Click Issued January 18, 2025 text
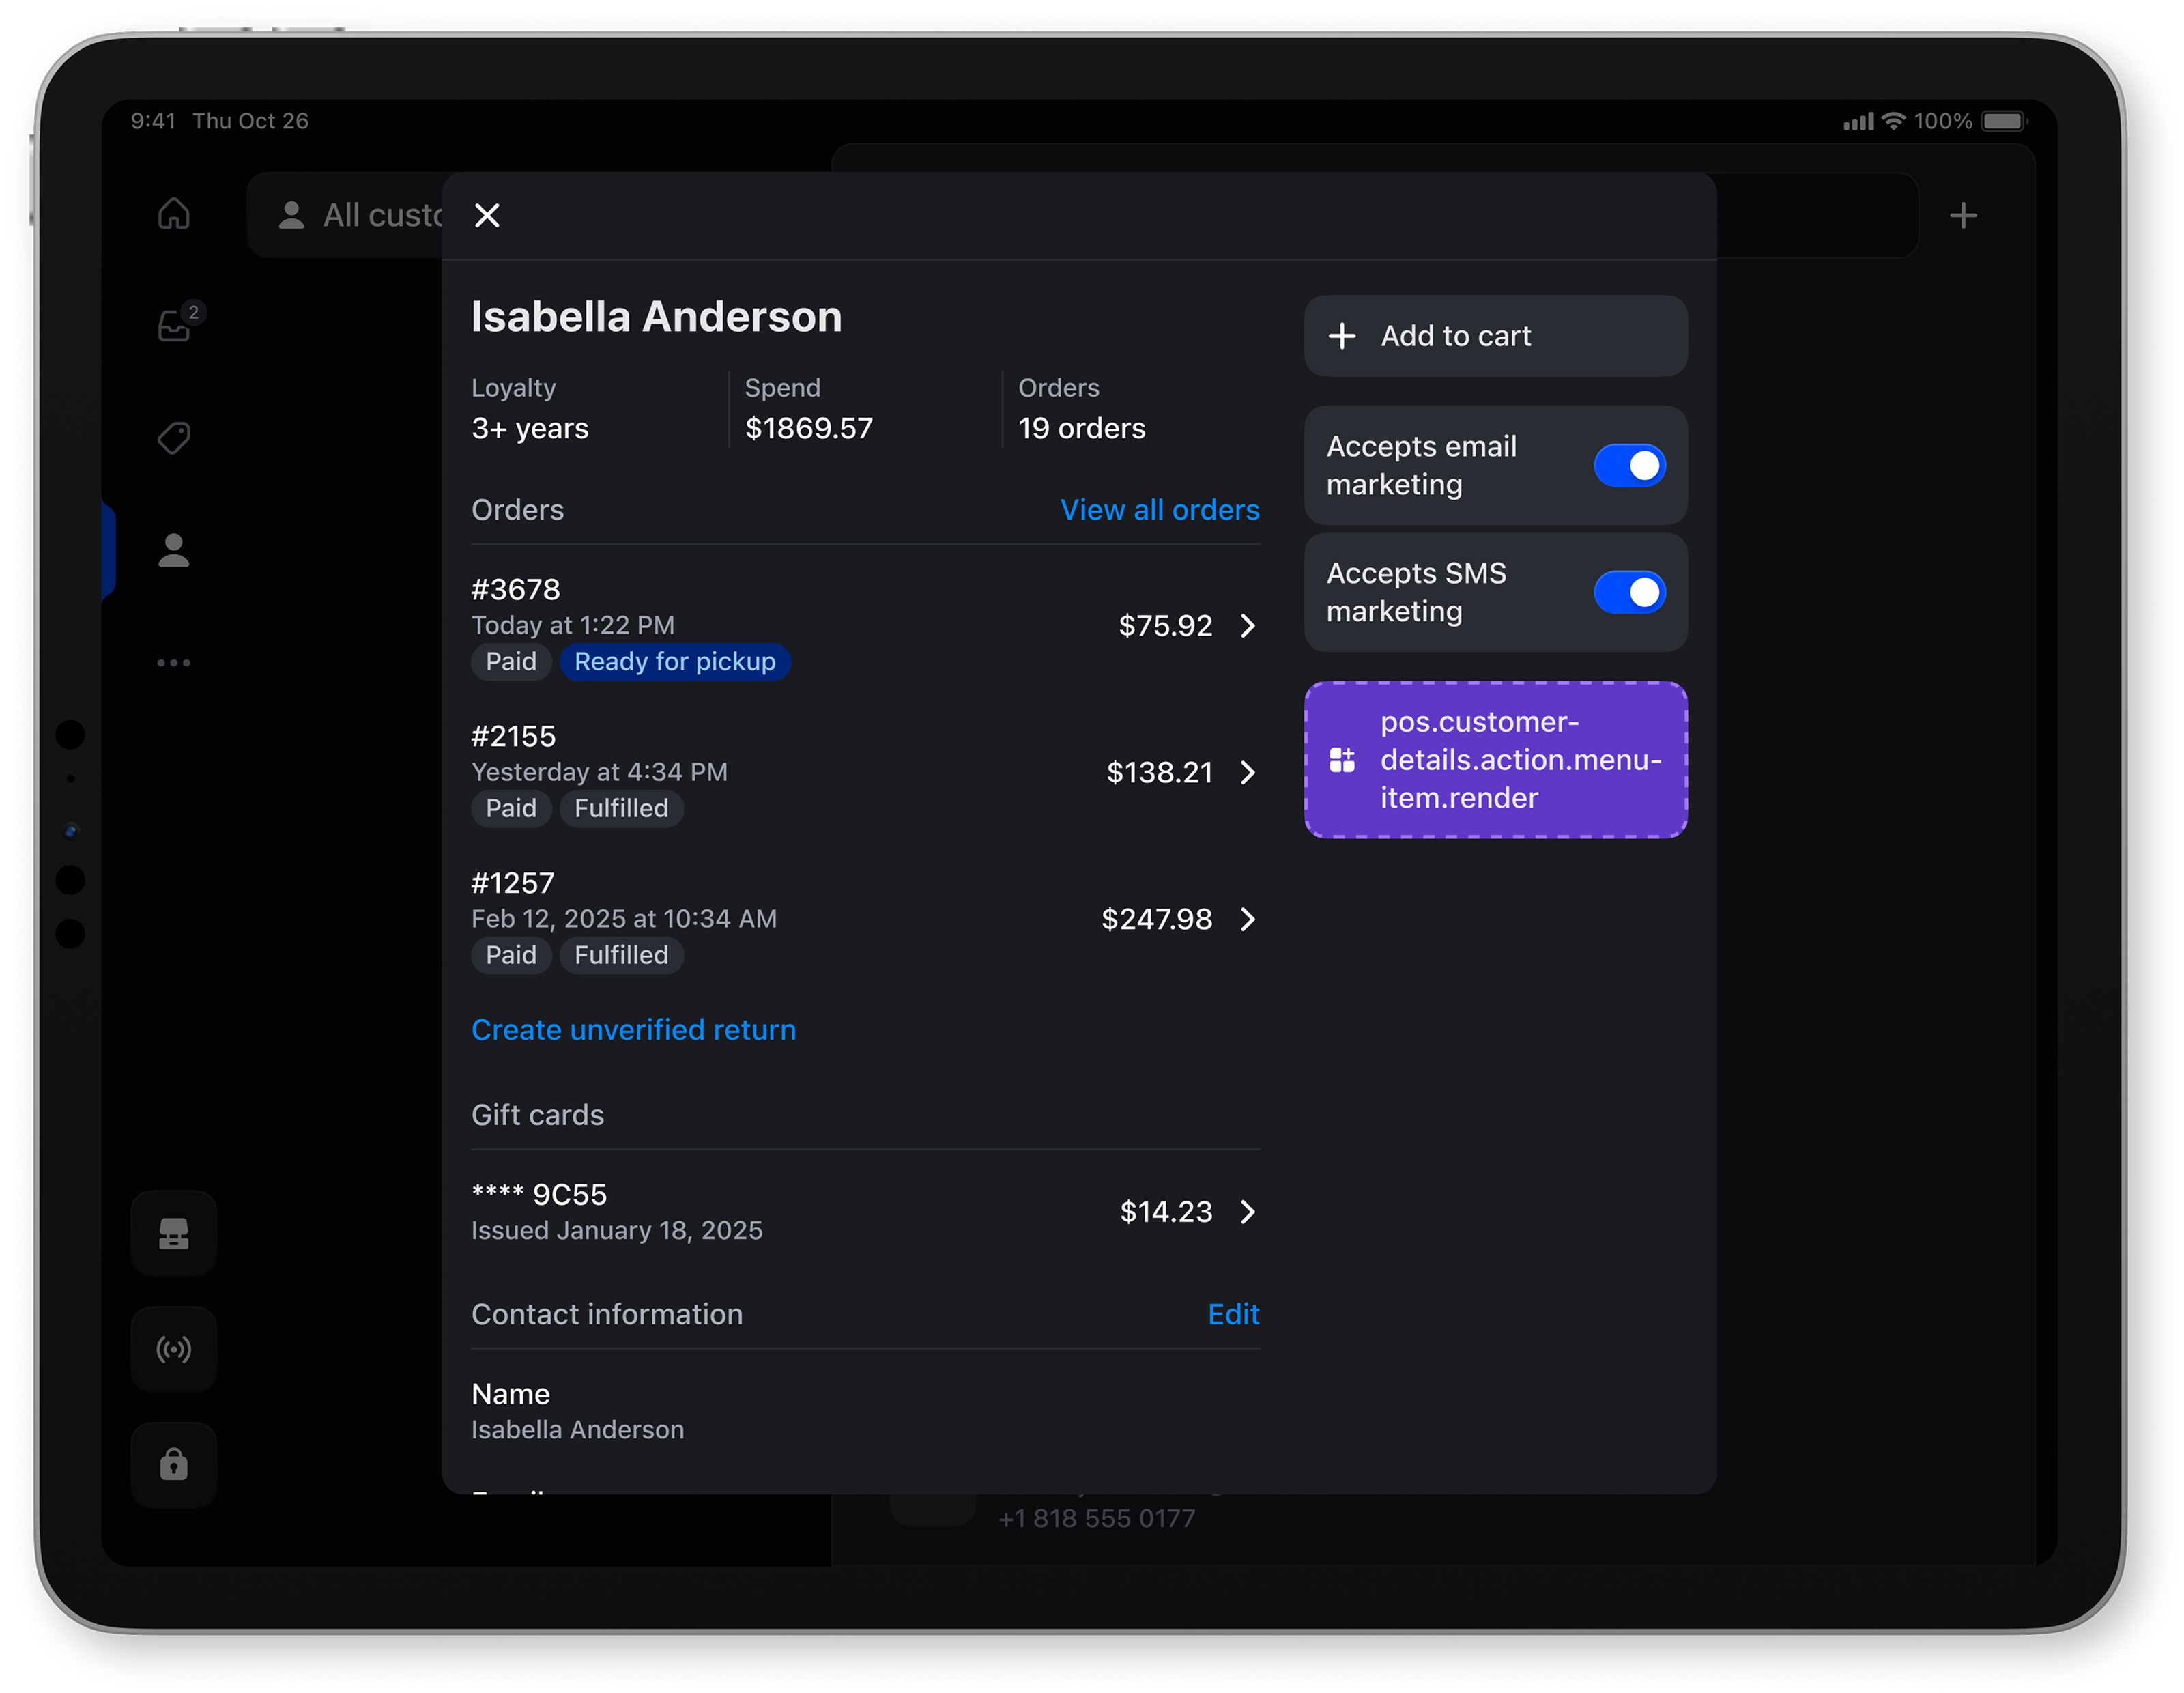This screenshot has height=1693, width=2184. (617, 1230)
